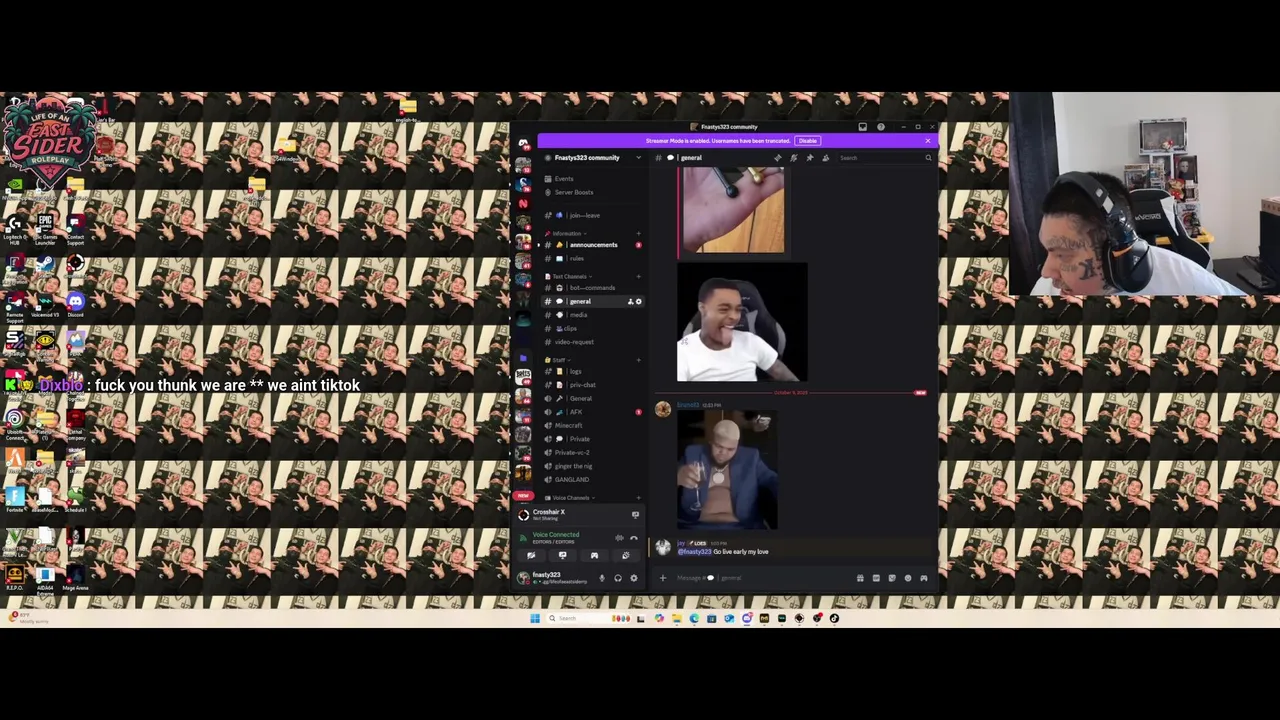The width and height of the screenshot is (1280, 720).
Task: Open sticker picker in message bar
Action: tap(892, 578)
